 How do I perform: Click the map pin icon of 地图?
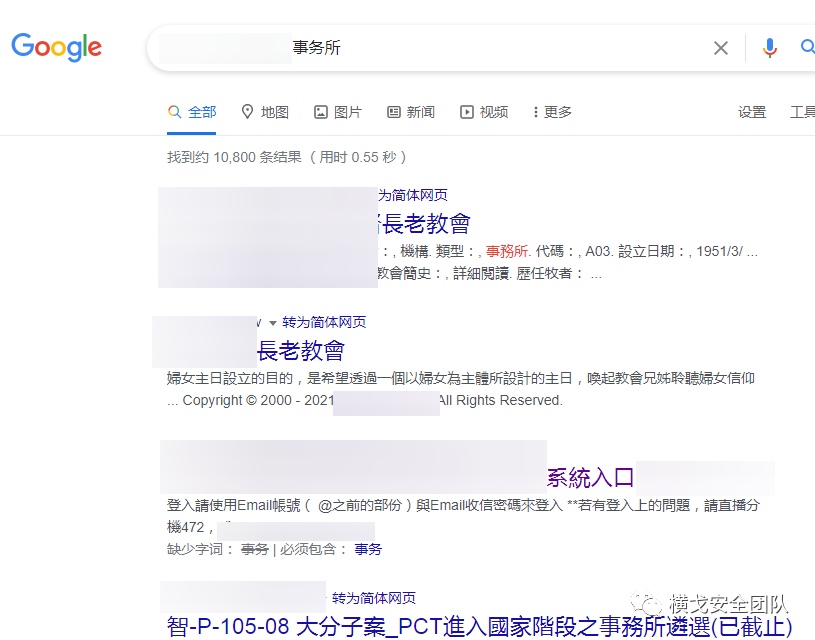(247, 112)
